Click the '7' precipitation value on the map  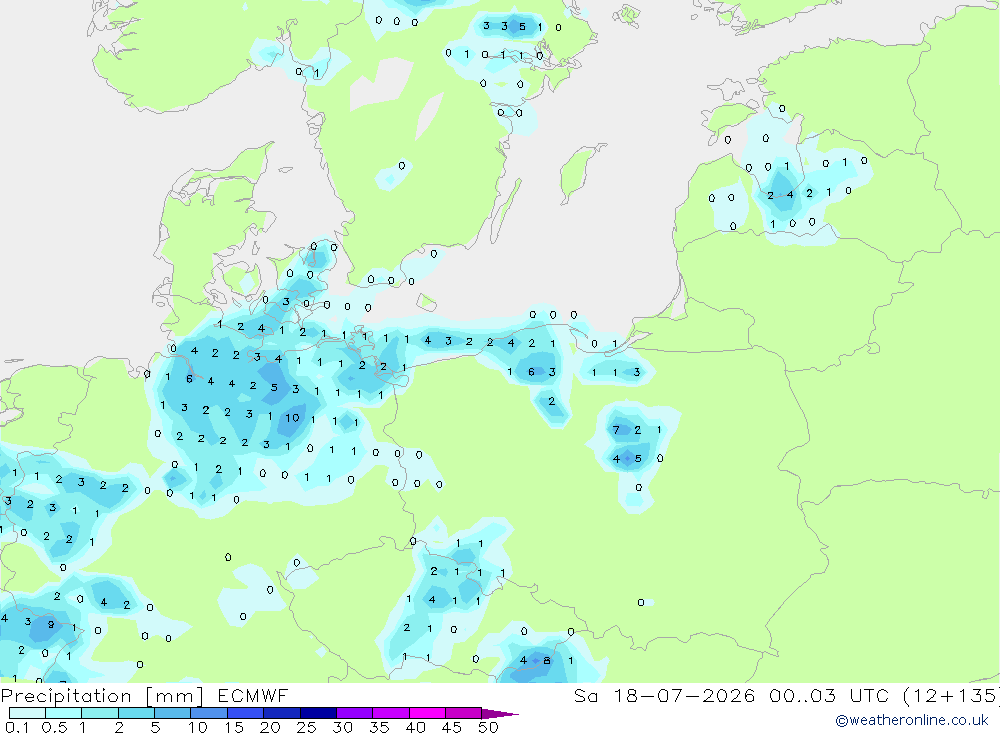point(616,430)
